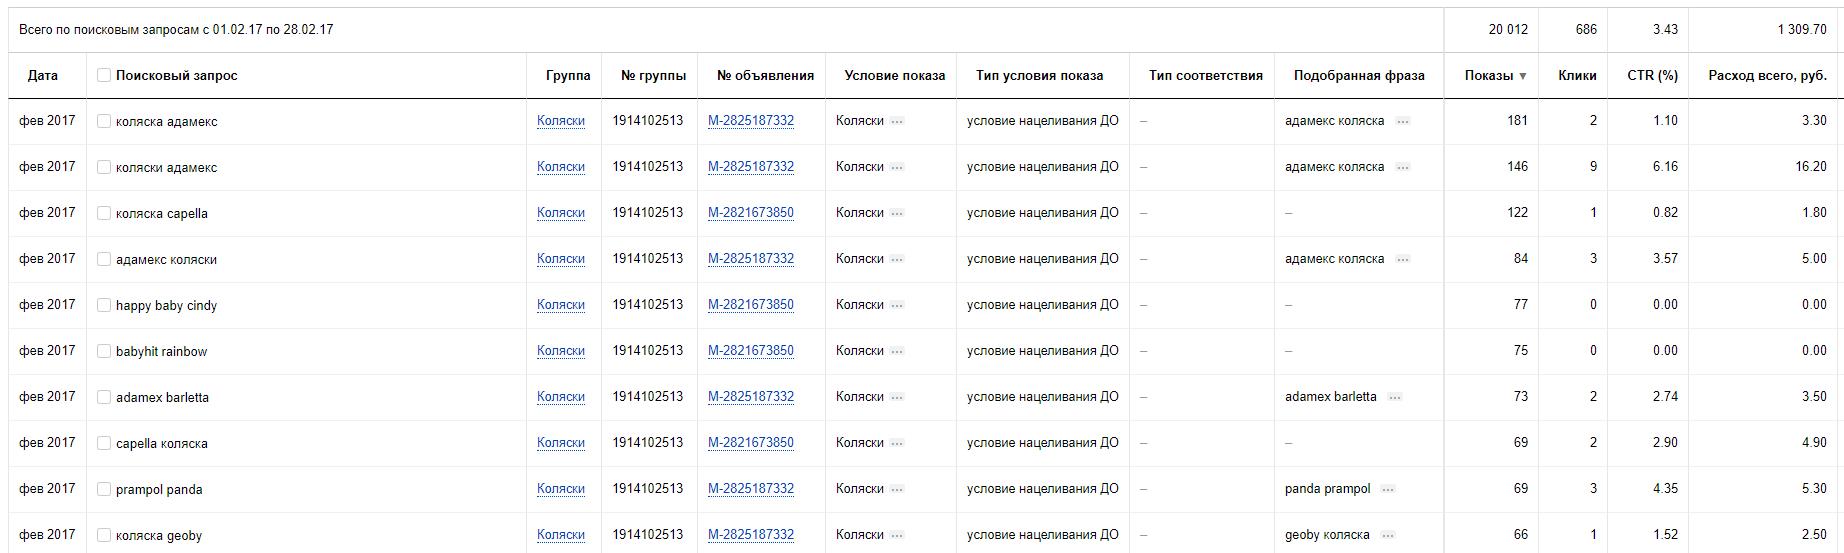Viewport: 1844px width, 553px height.
Task: Sort by Клики column header
Action: click(x=1577, y=75)
